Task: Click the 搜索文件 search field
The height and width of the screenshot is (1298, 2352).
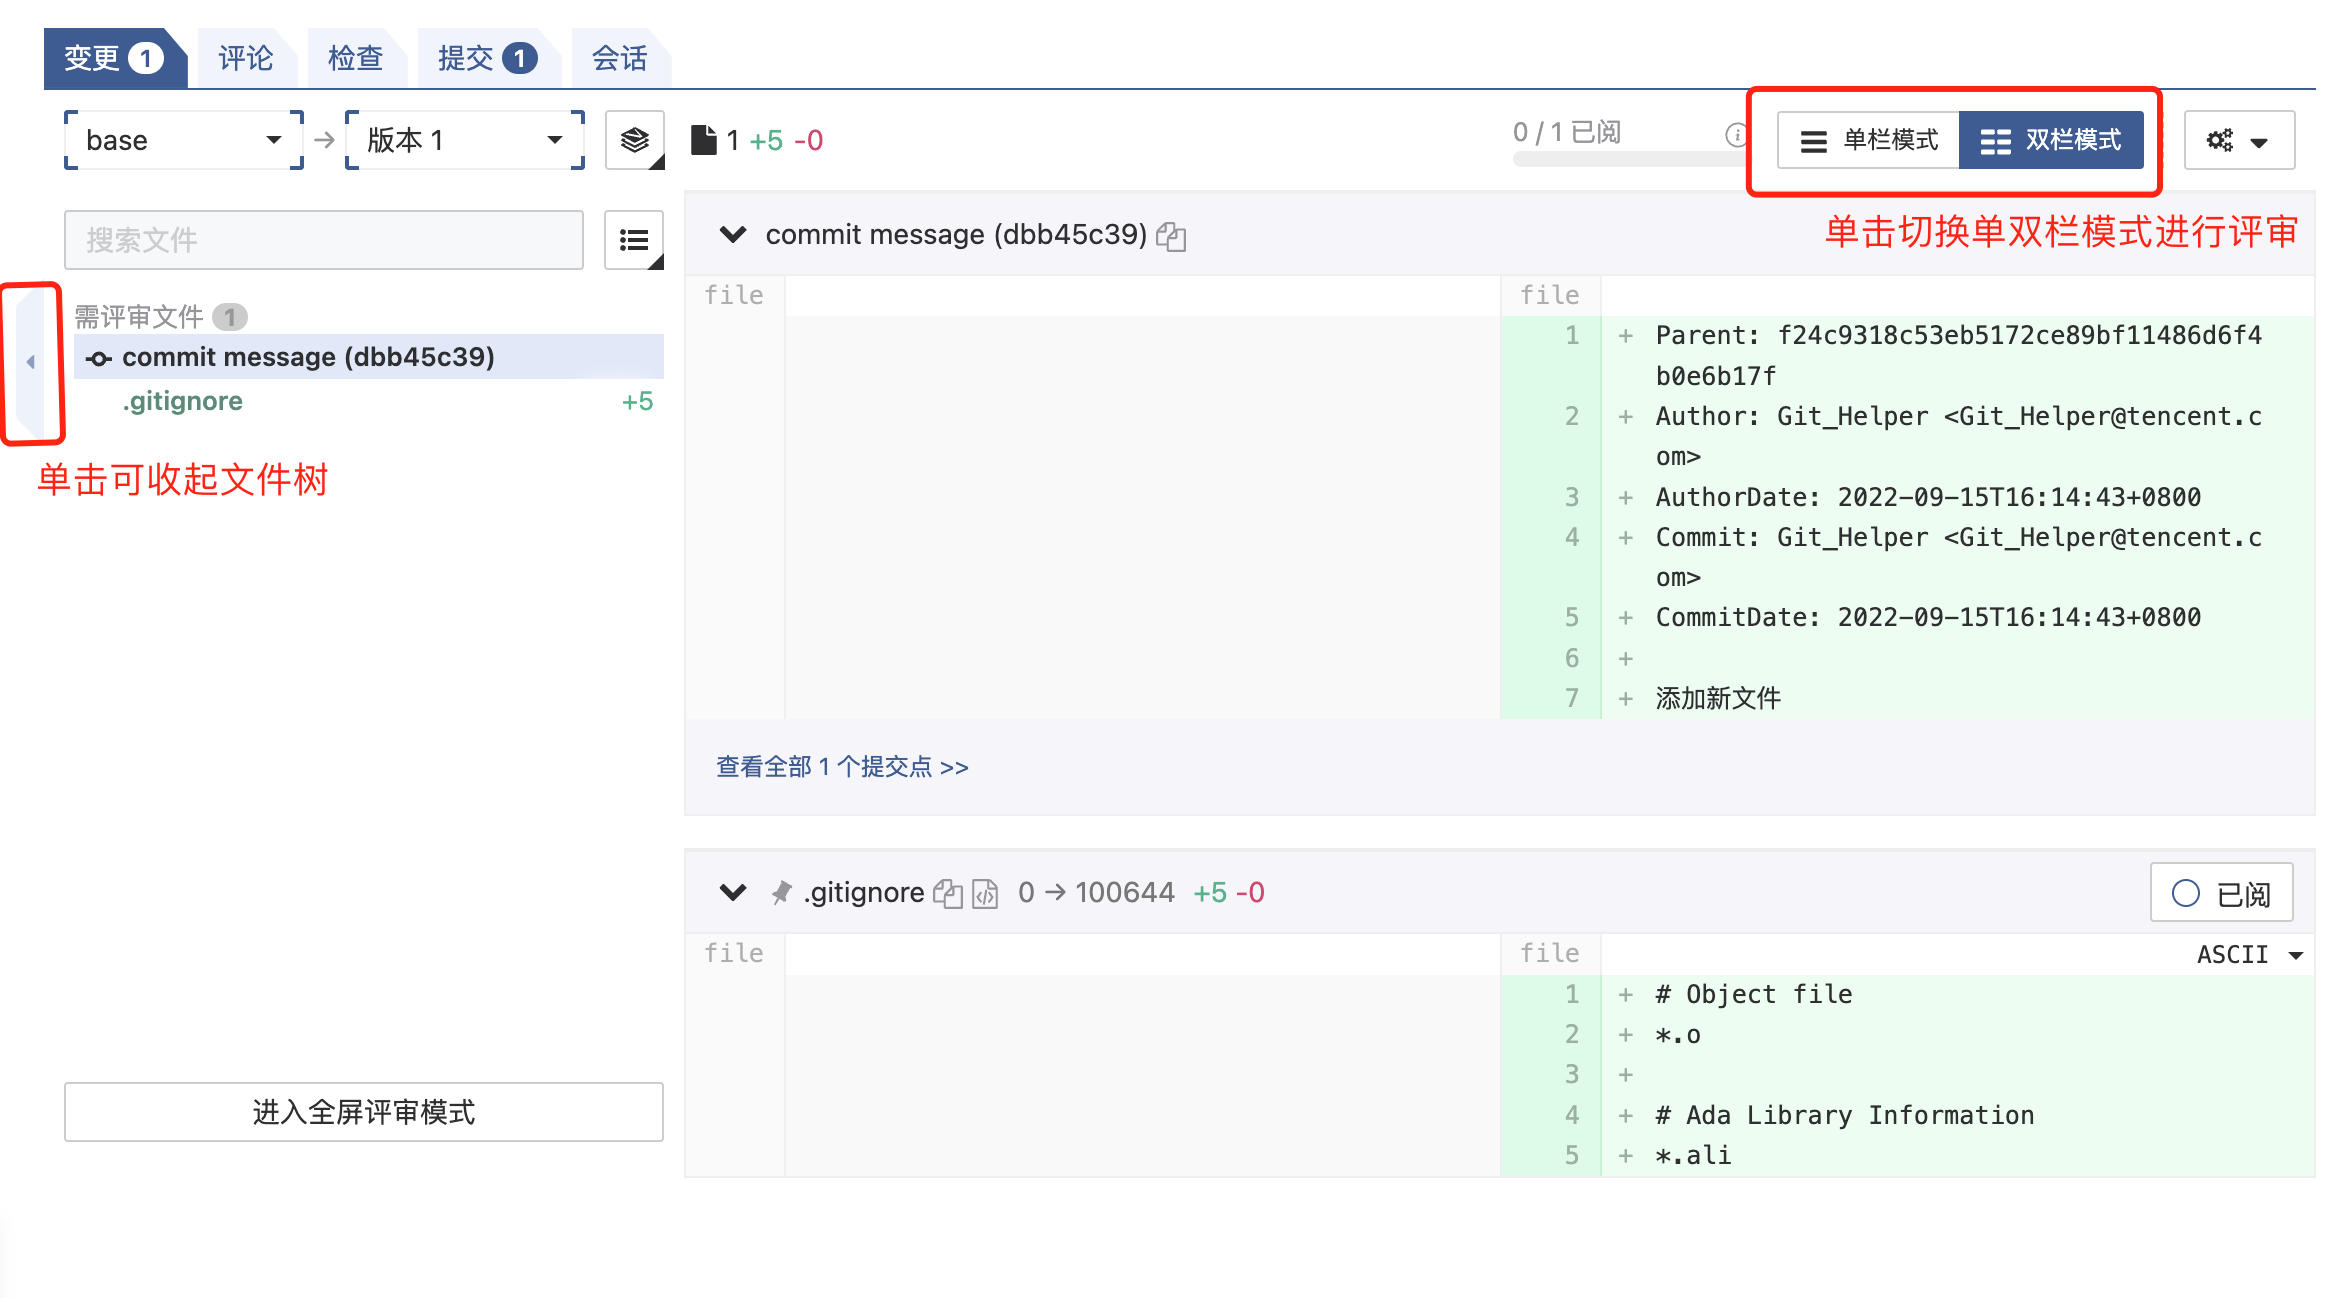Action: (323, 240)
